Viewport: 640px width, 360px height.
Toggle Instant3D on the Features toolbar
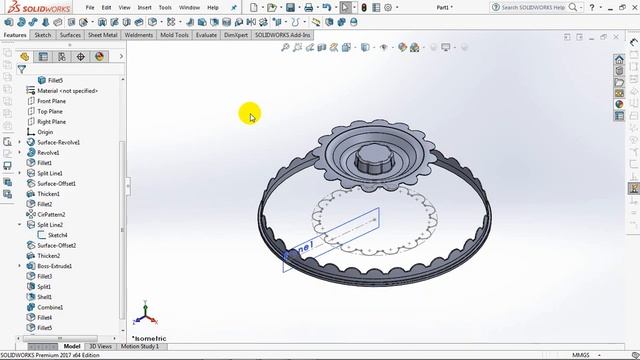click(316, 22)
